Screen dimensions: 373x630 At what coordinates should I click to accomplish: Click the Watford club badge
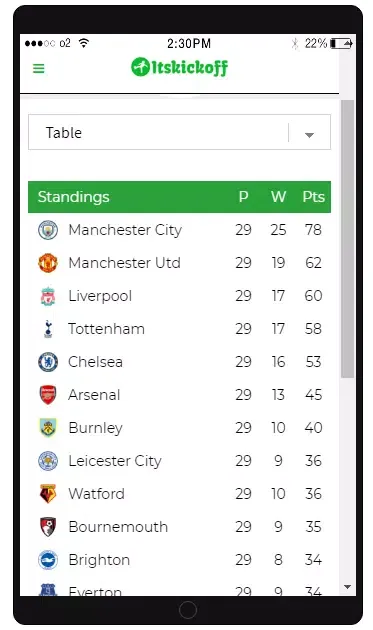click(48, 494)
